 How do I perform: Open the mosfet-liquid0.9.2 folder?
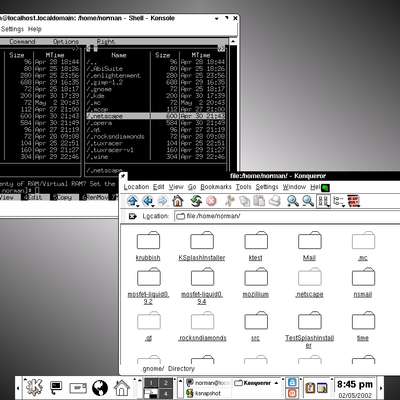tap(148, 286)
